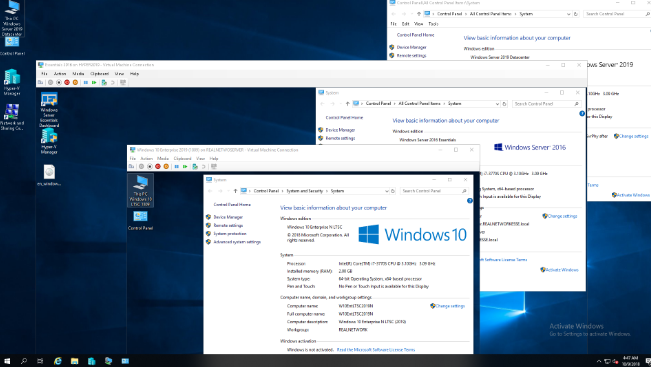Screen dimensions: 651x367
Task: Open Media menu in Essentials 2016 VM window
Action: (x=78, y=73)
